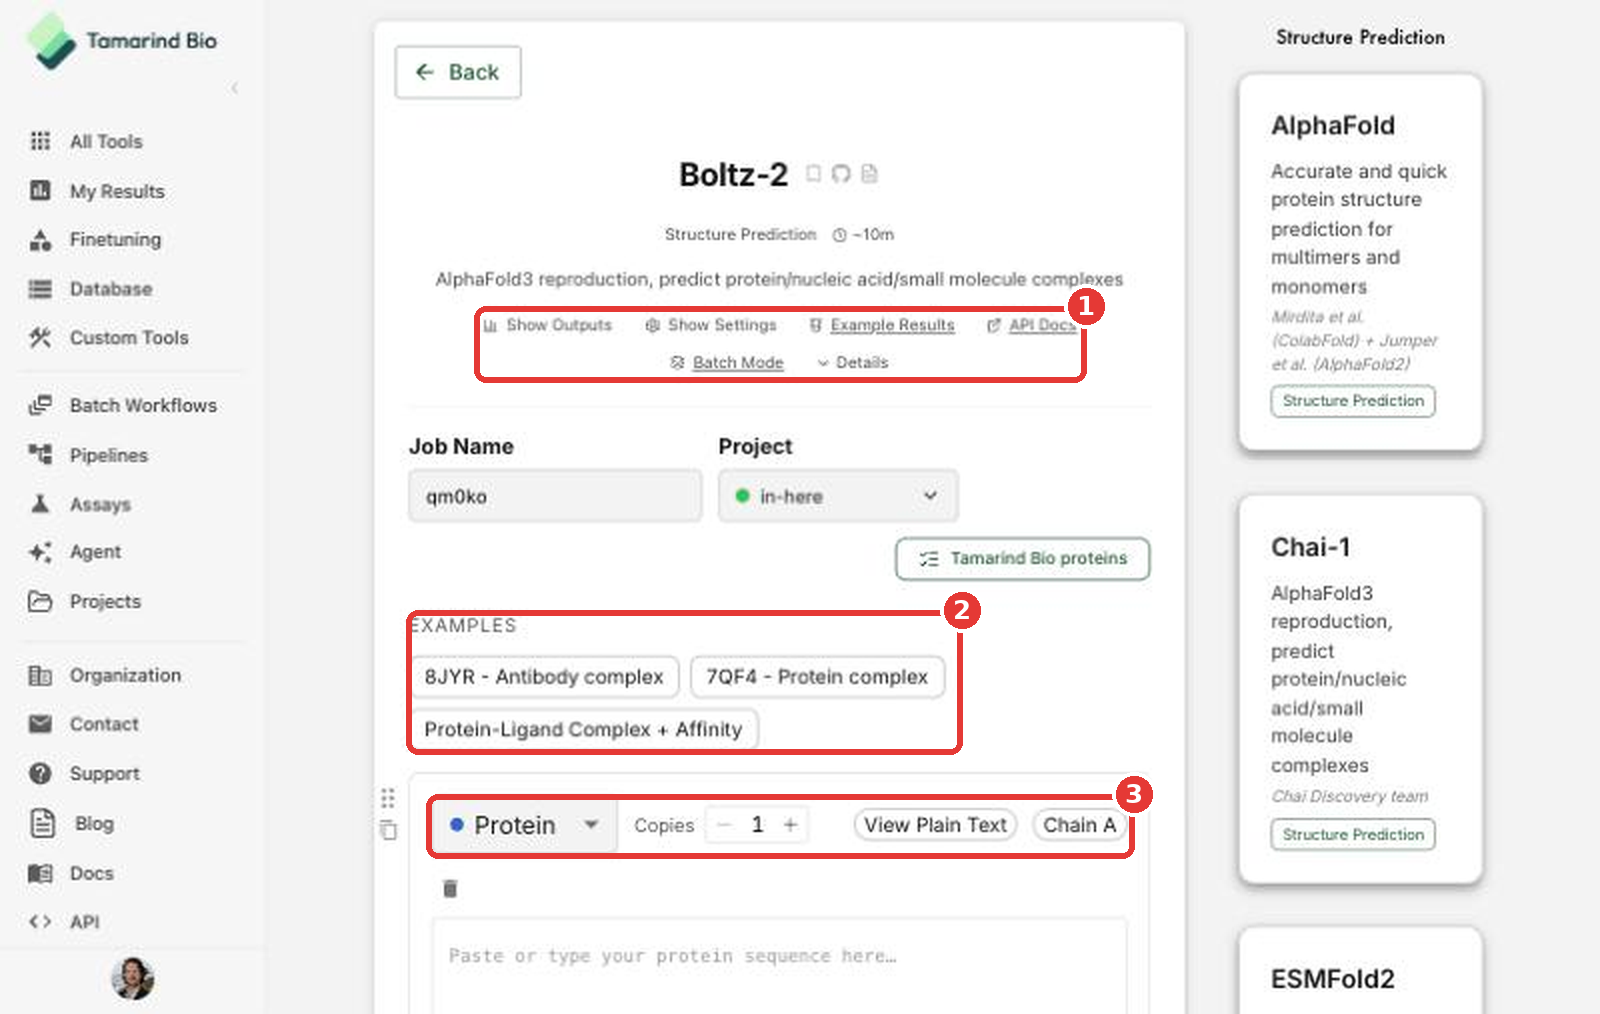Click into the protein sequence text area
This screenshot has width=1600, height=1014.
tap(779, 966)
